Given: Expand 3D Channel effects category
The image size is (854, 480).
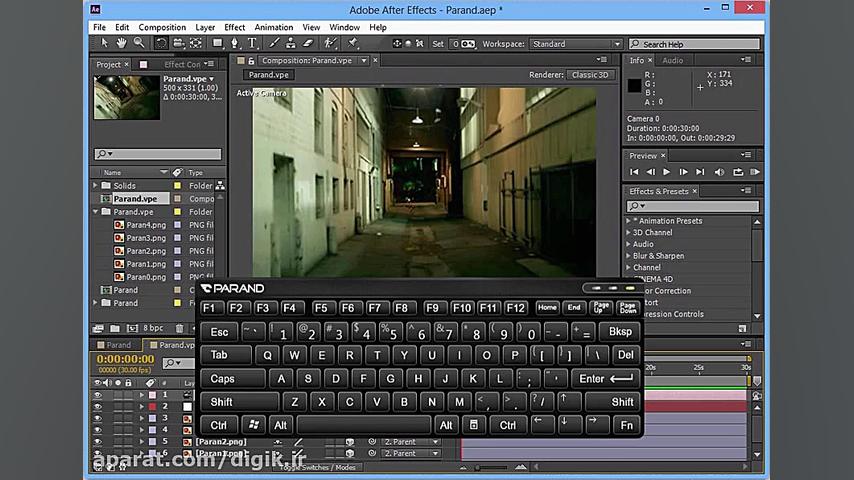Looking at the screenshot, I should click(x=629, y=233).
